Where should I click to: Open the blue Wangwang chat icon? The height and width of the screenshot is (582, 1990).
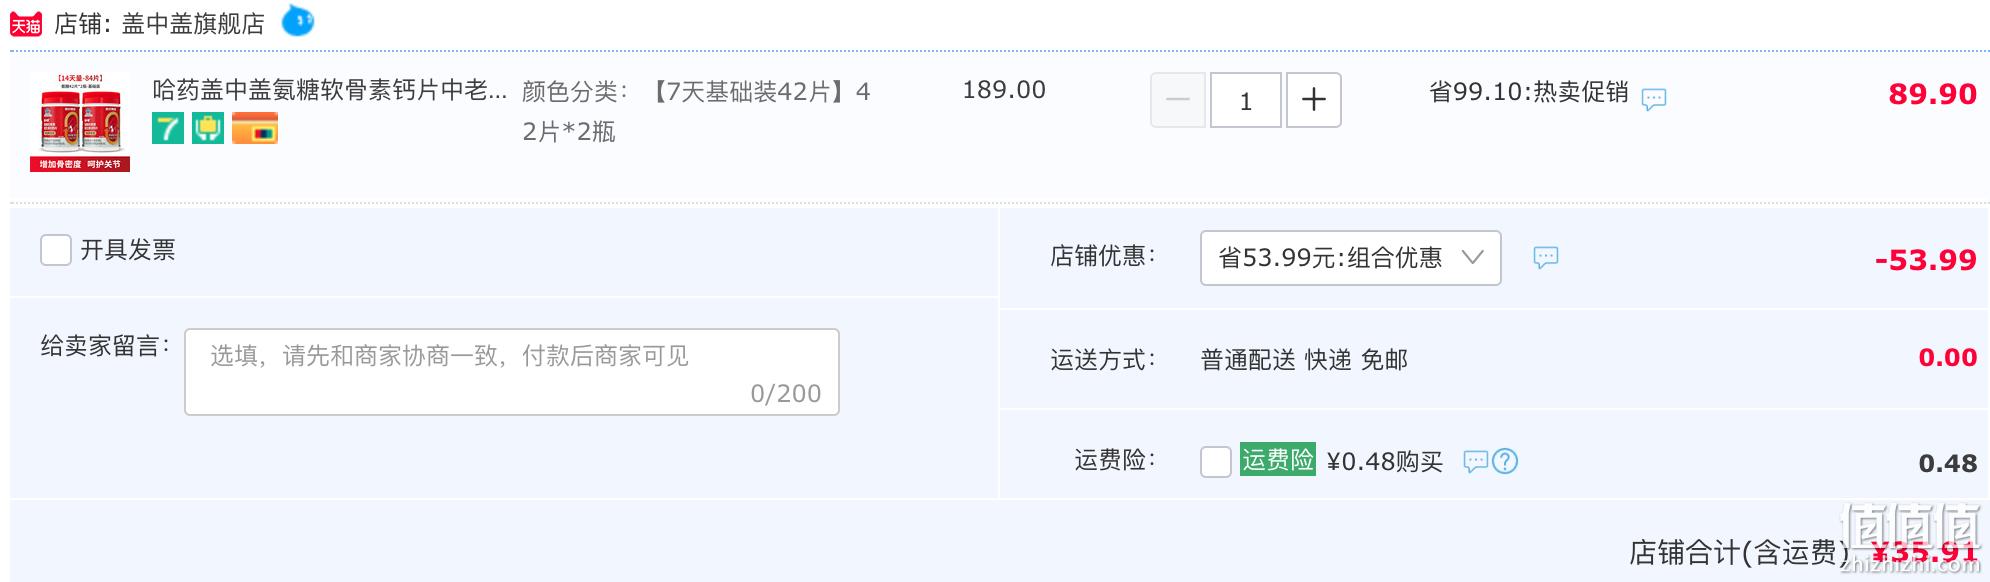click(298, 20)
